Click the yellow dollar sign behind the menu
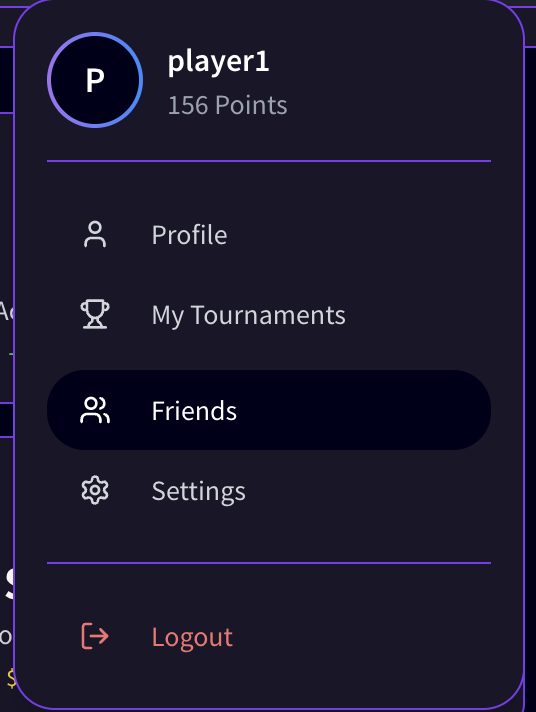 click(x=11, y=678)
